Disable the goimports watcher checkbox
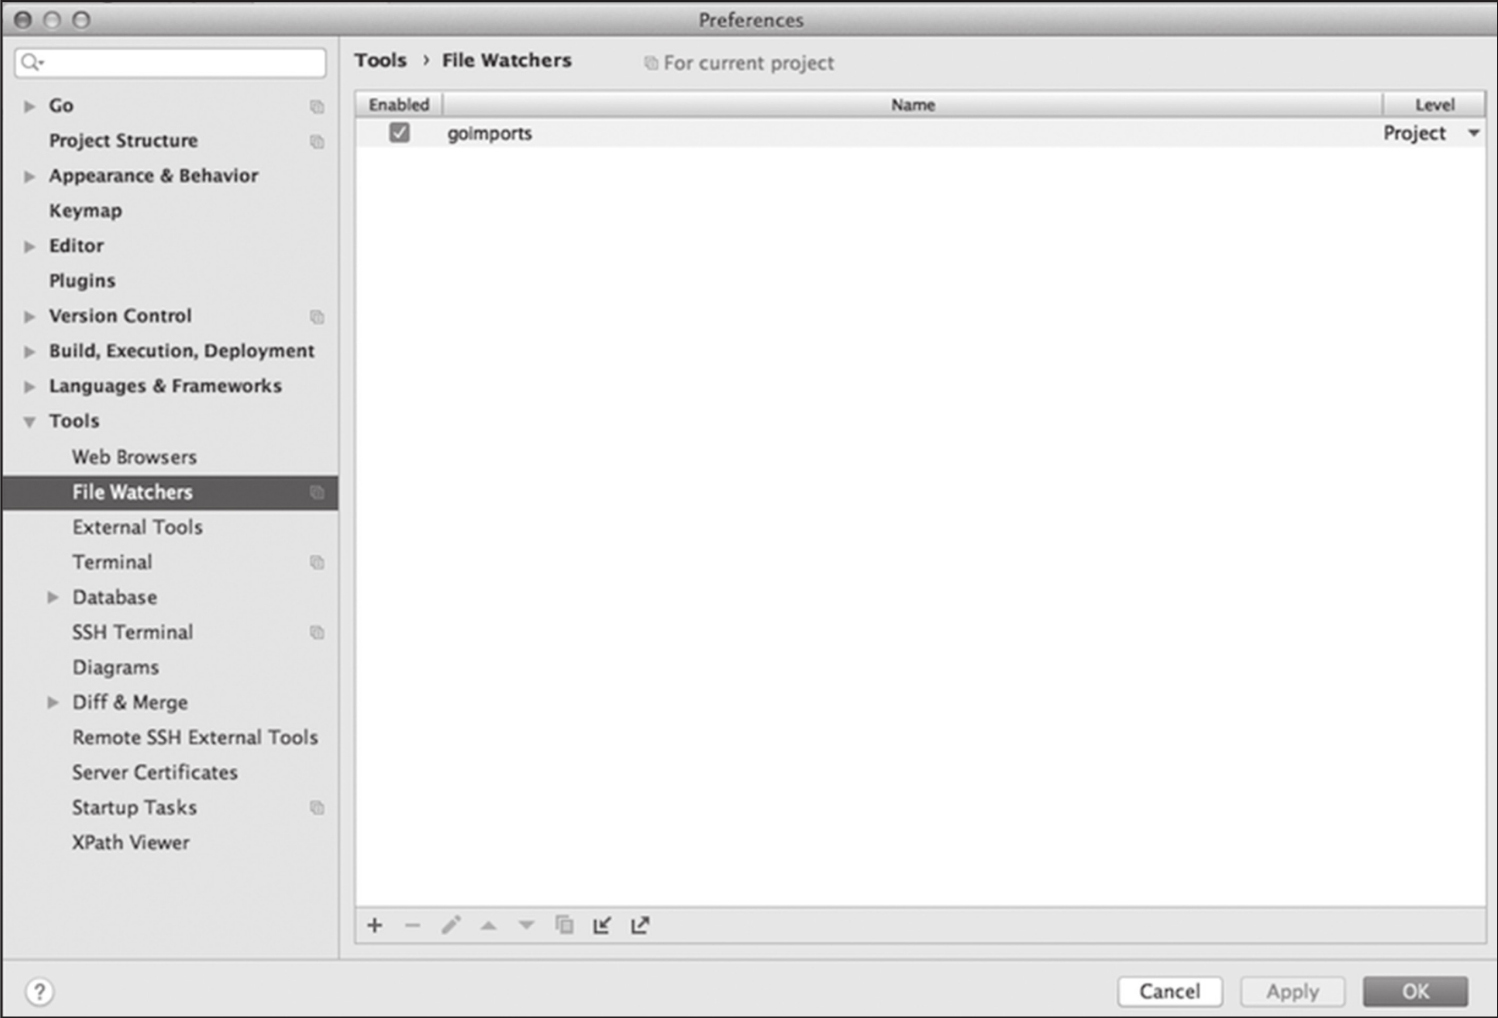The width and height of the screenshot is (1498, 1018). point(399,132)
